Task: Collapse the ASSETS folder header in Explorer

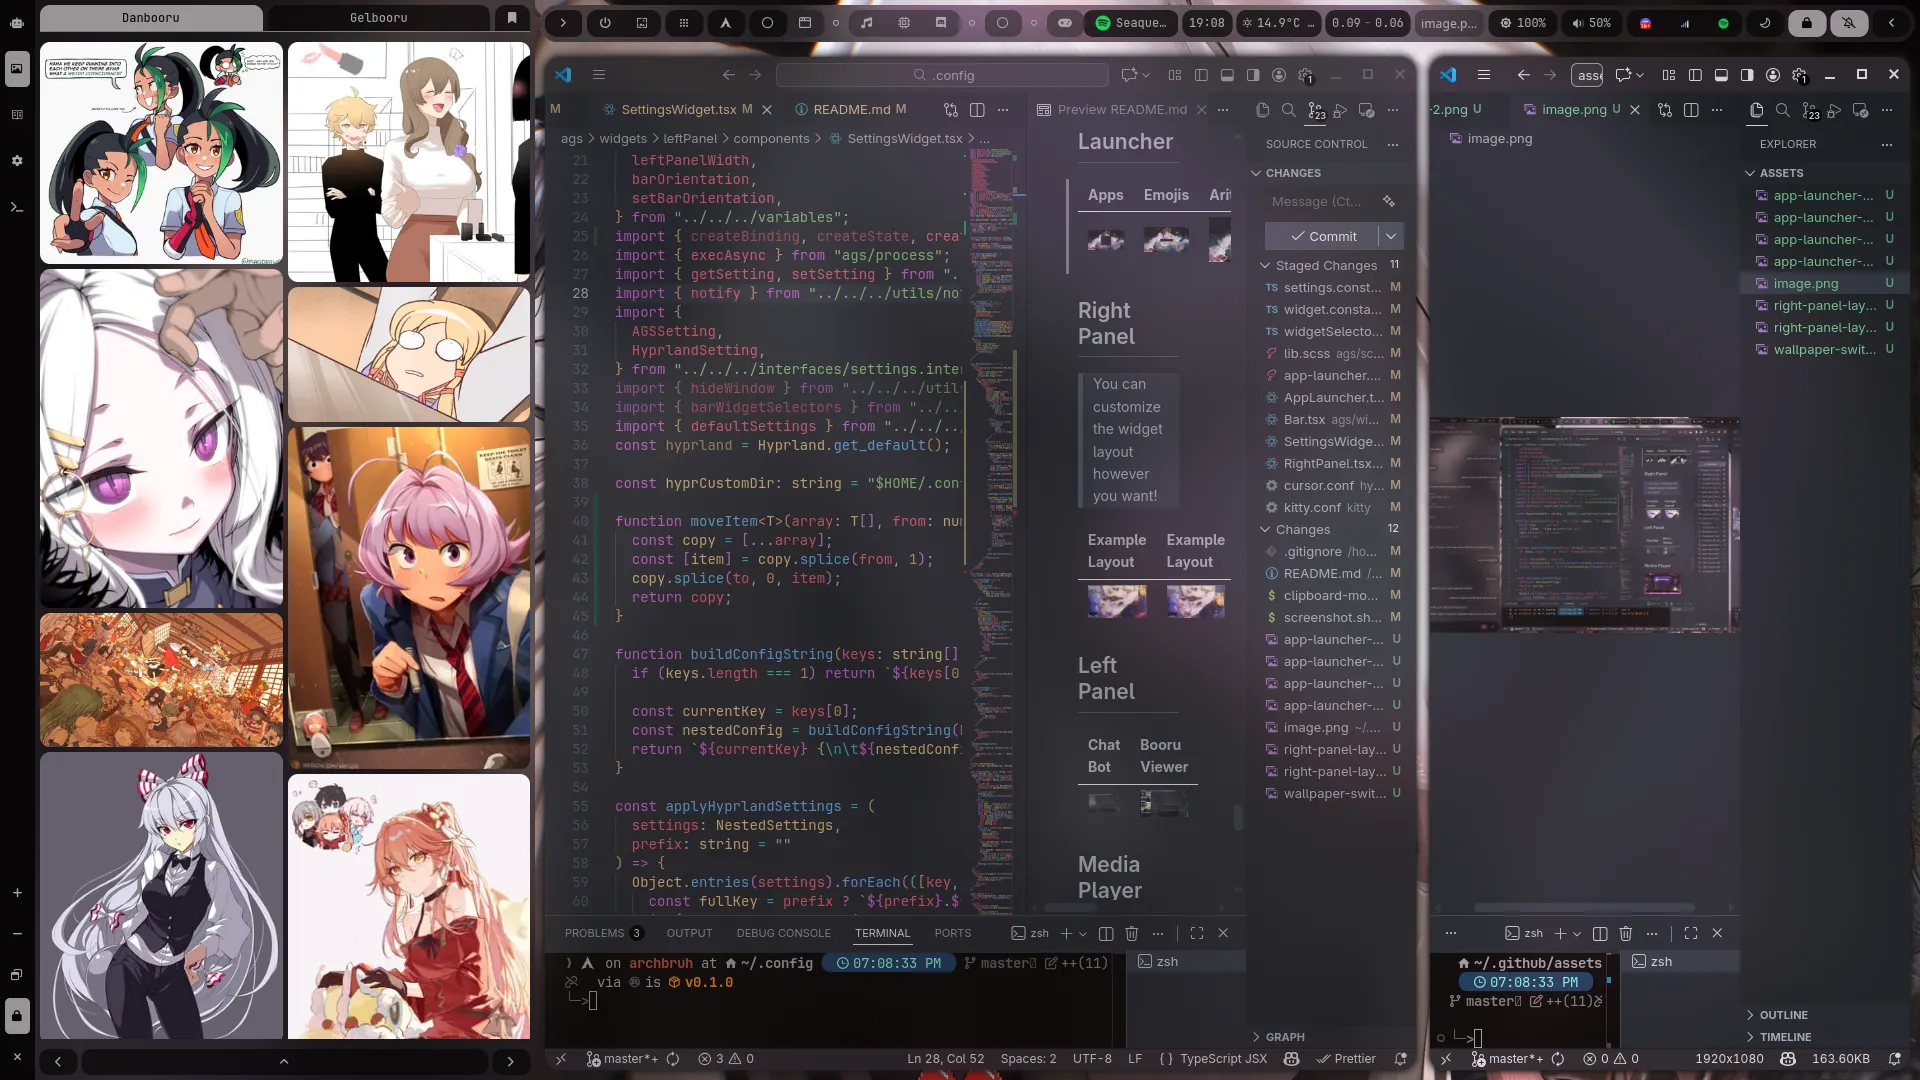Action: pos(1781,173)
